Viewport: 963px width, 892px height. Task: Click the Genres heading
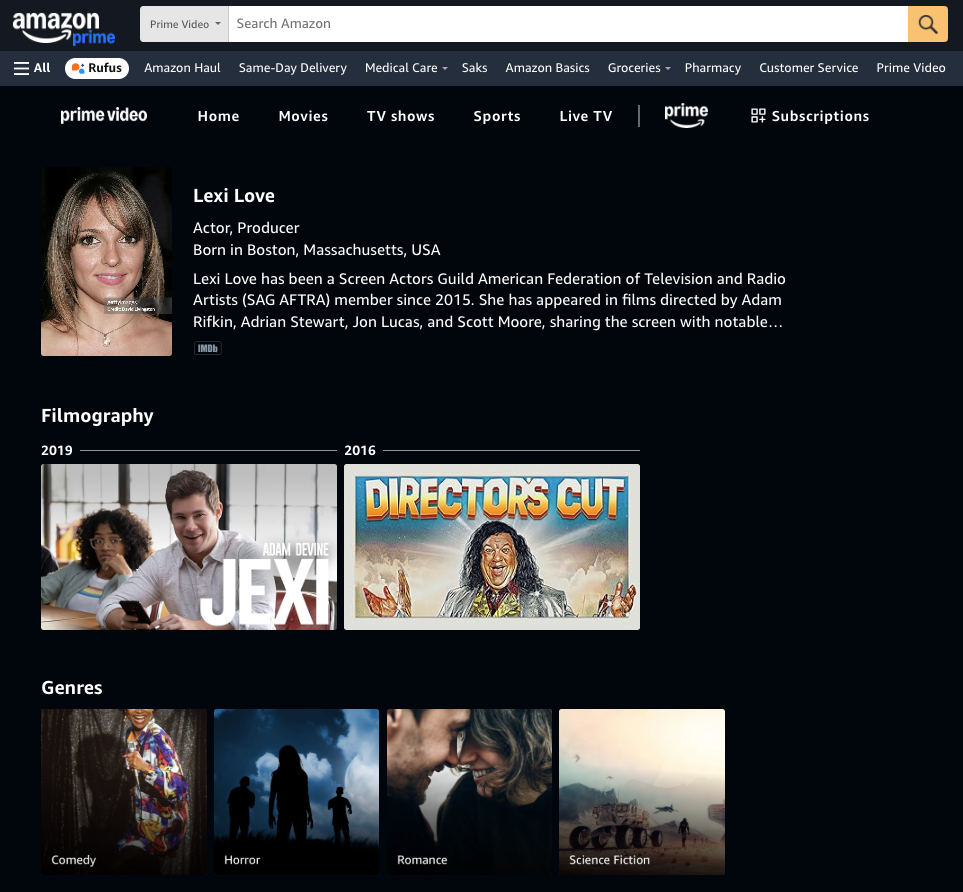click(72, 687)
